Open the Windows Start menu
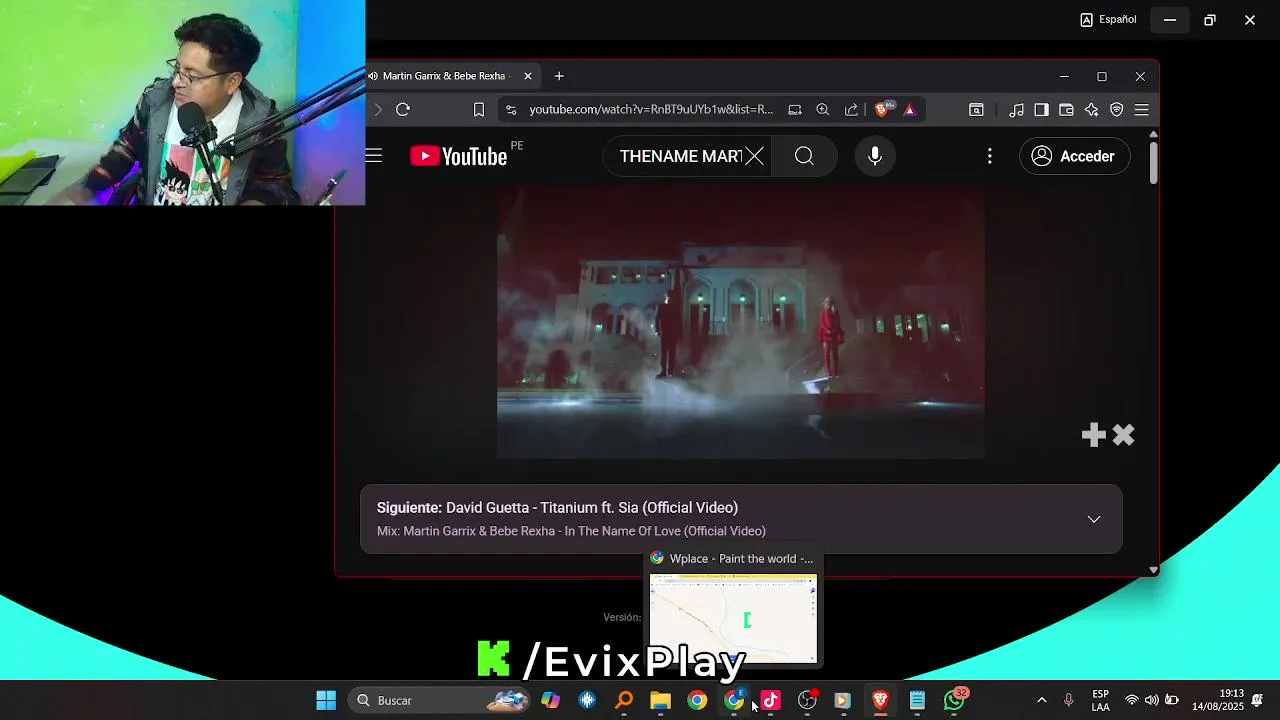 326,700
